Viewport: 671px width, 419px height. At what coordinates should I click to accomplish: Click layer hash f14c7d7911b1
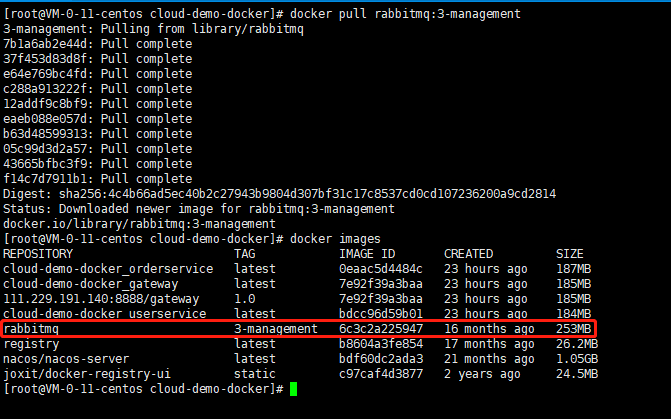pyautogui.click(x=45, y=179)
